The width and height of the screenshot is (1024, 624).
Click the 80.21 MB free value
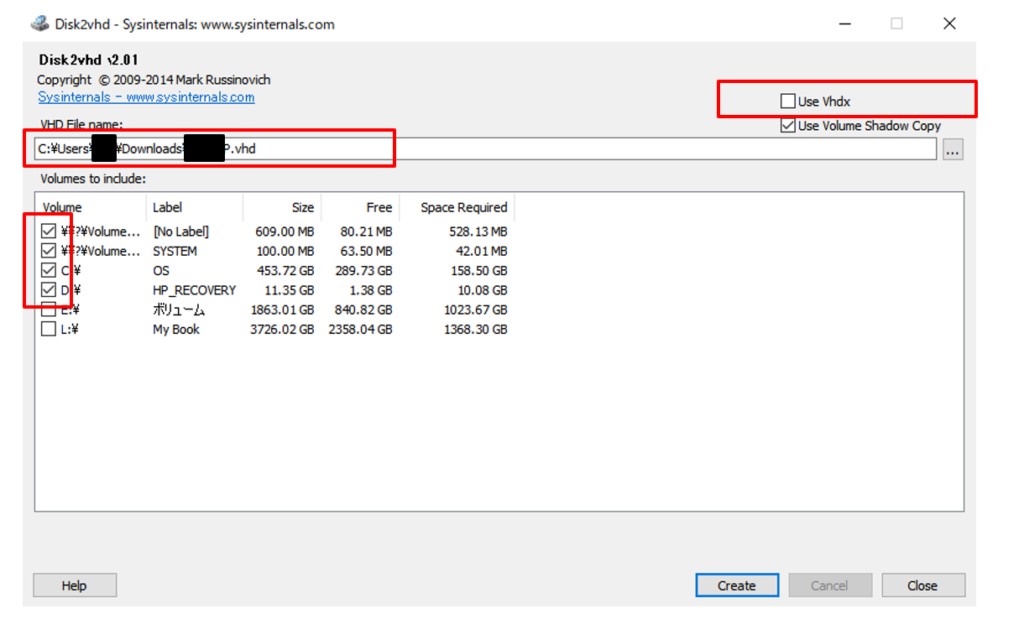coord(366,232)
